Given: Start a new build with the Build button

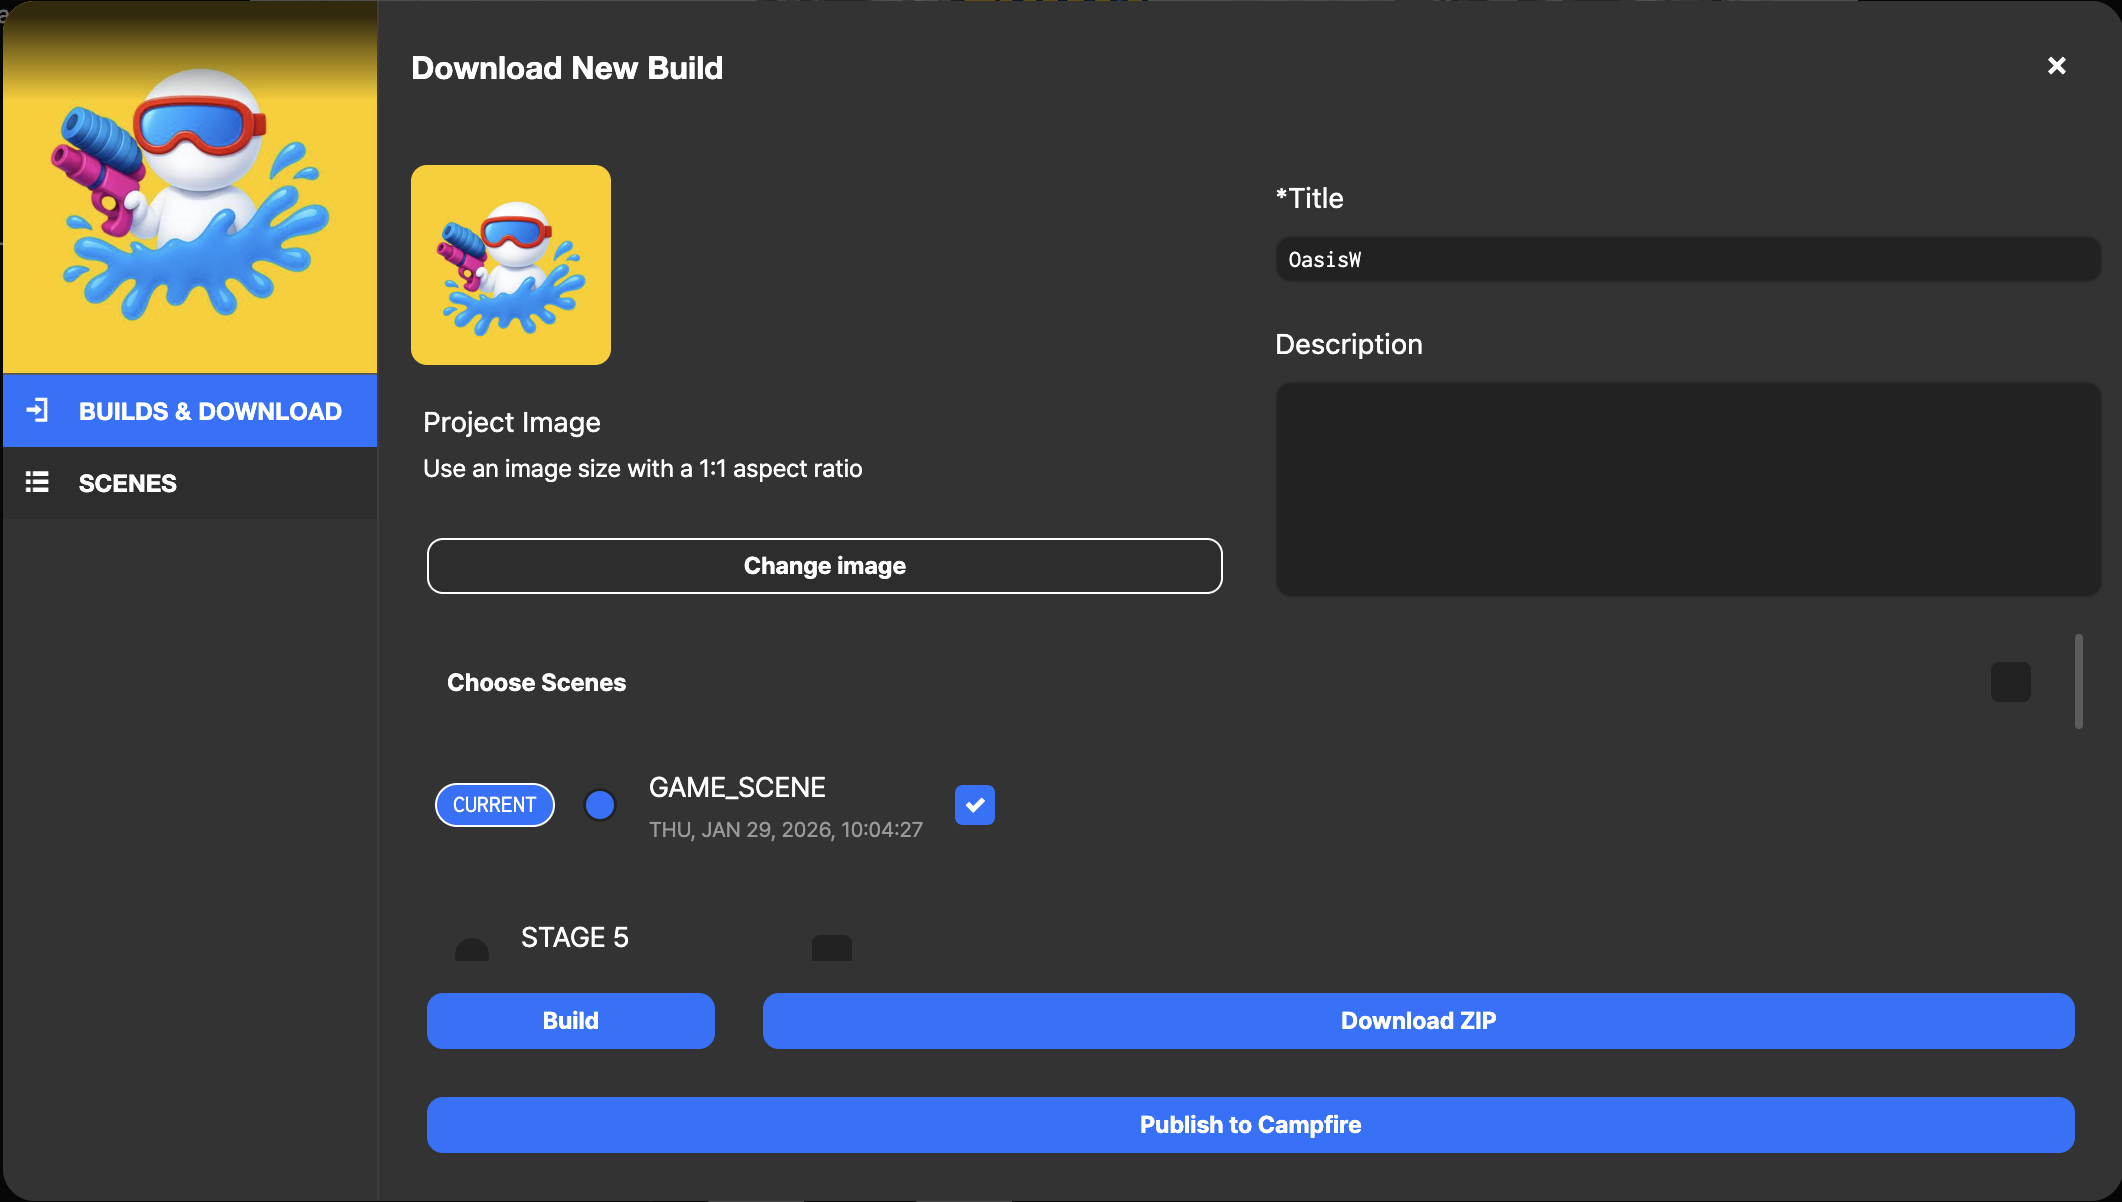Looking at the screenshot, I should [570, 1020].
